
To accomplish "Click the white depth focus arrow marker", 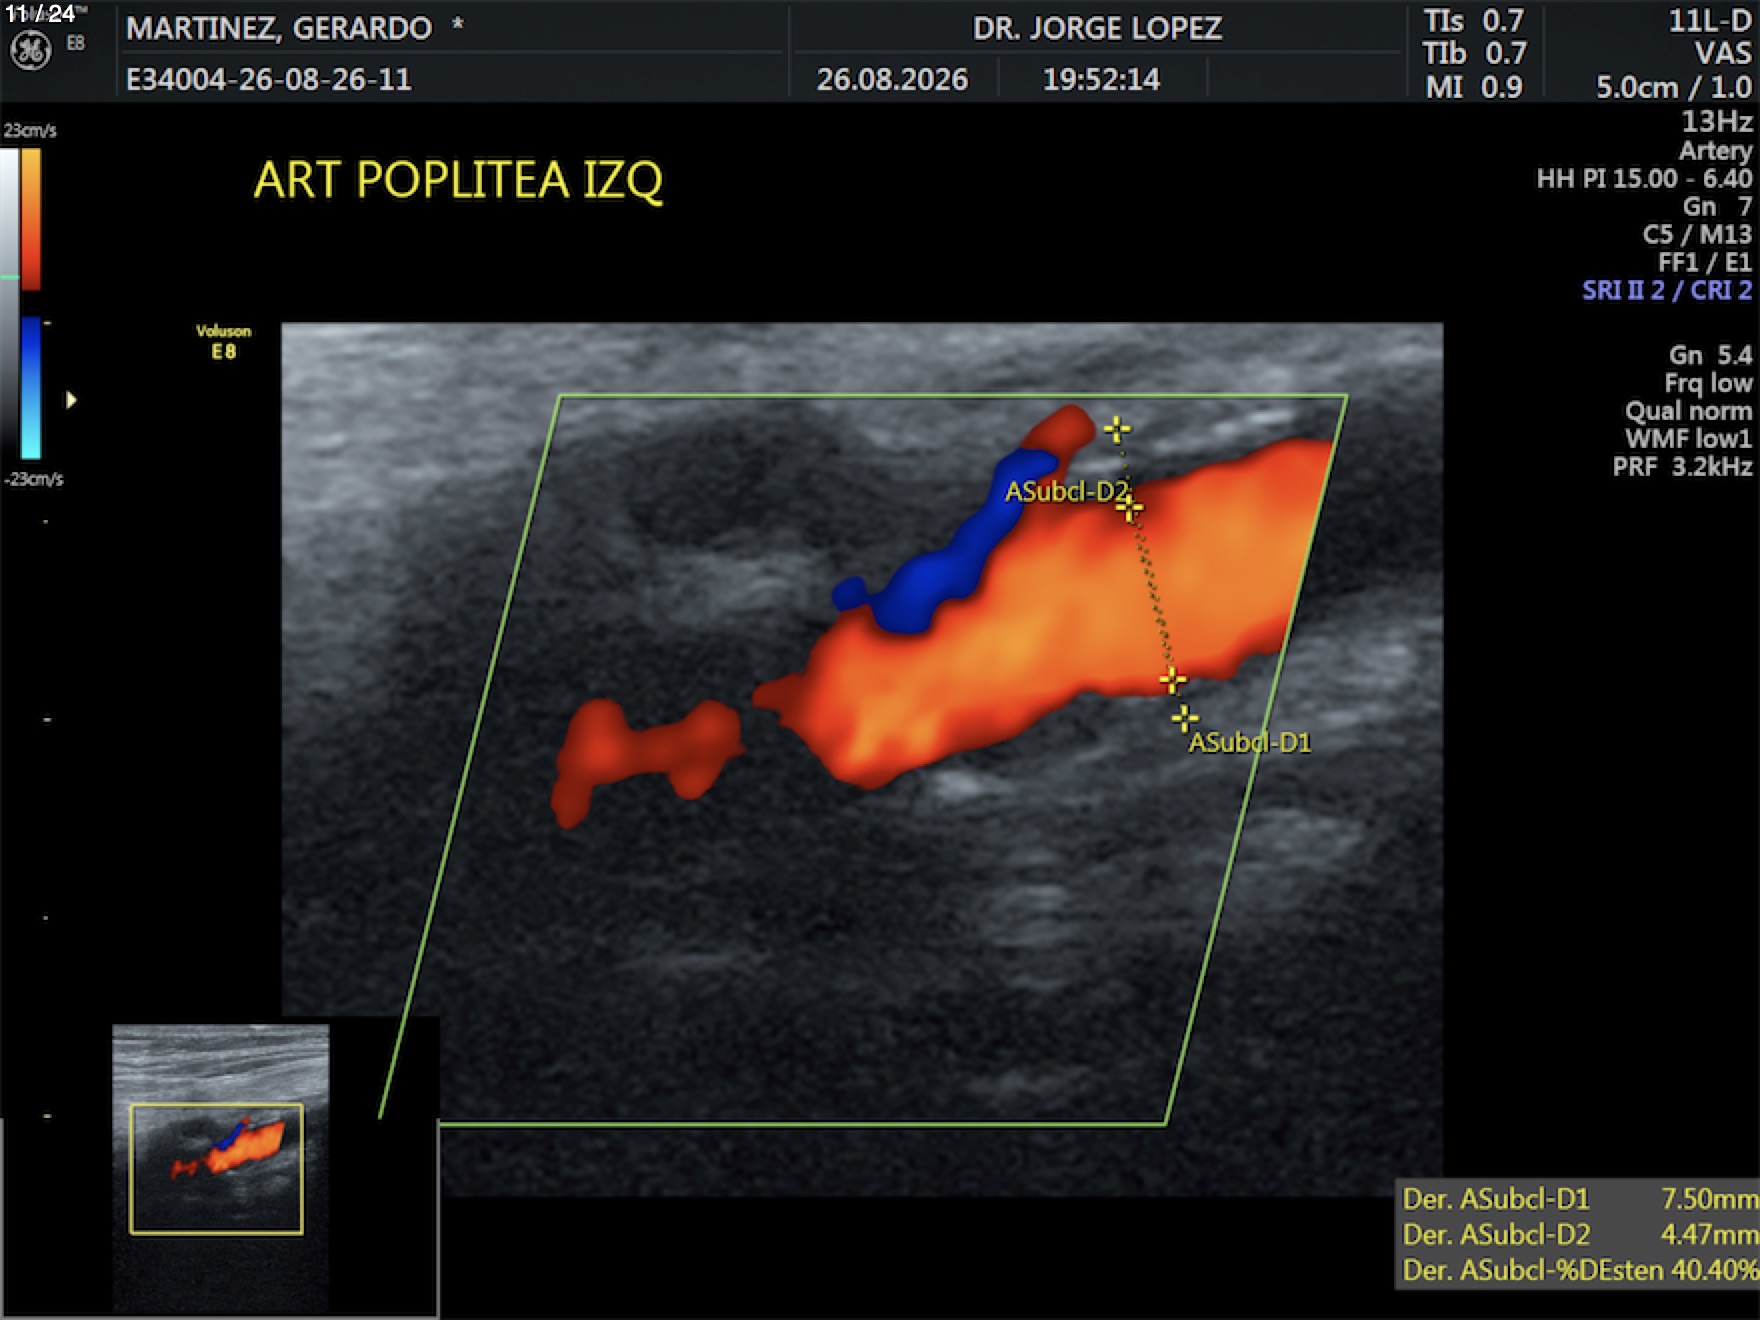I will click(71, 400).
